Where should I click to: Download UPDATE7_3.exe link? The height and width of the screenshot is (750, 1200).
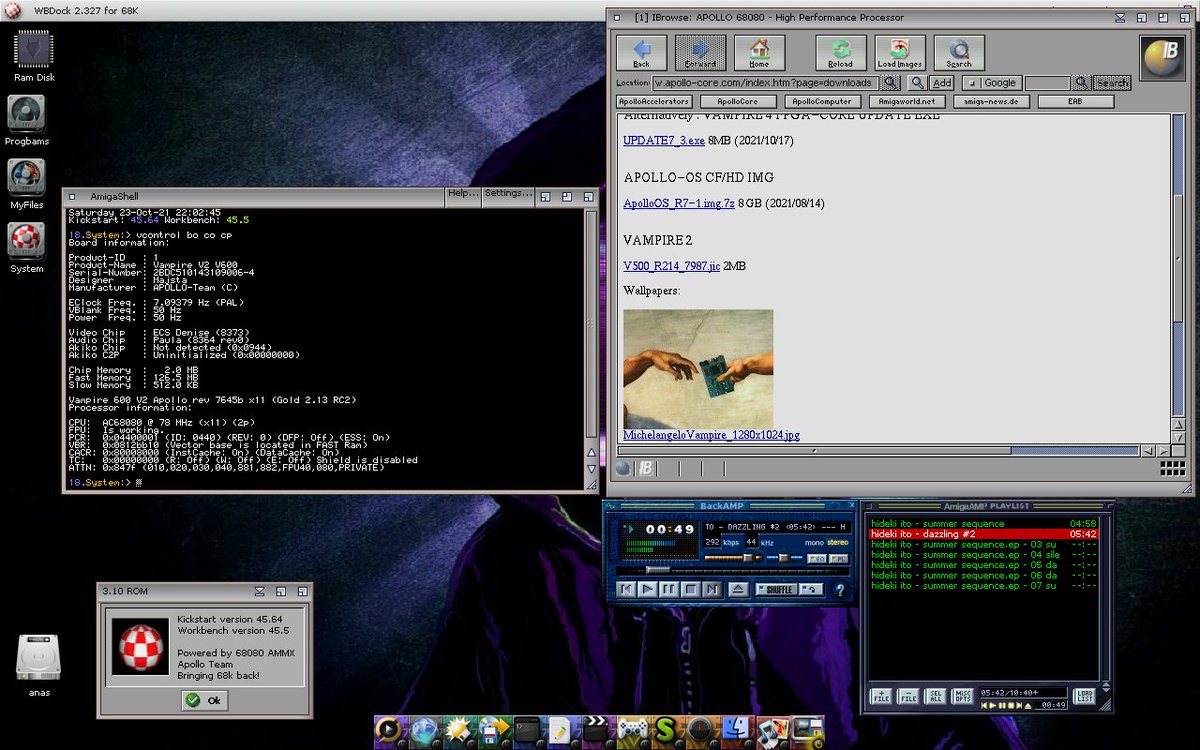664,141
